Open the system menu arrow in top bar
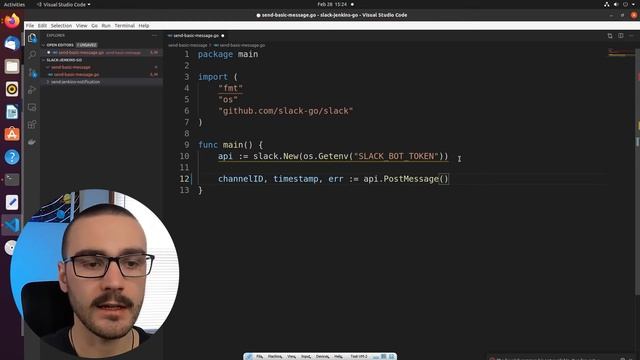640x360 pixels. click(x=634, y=4)
